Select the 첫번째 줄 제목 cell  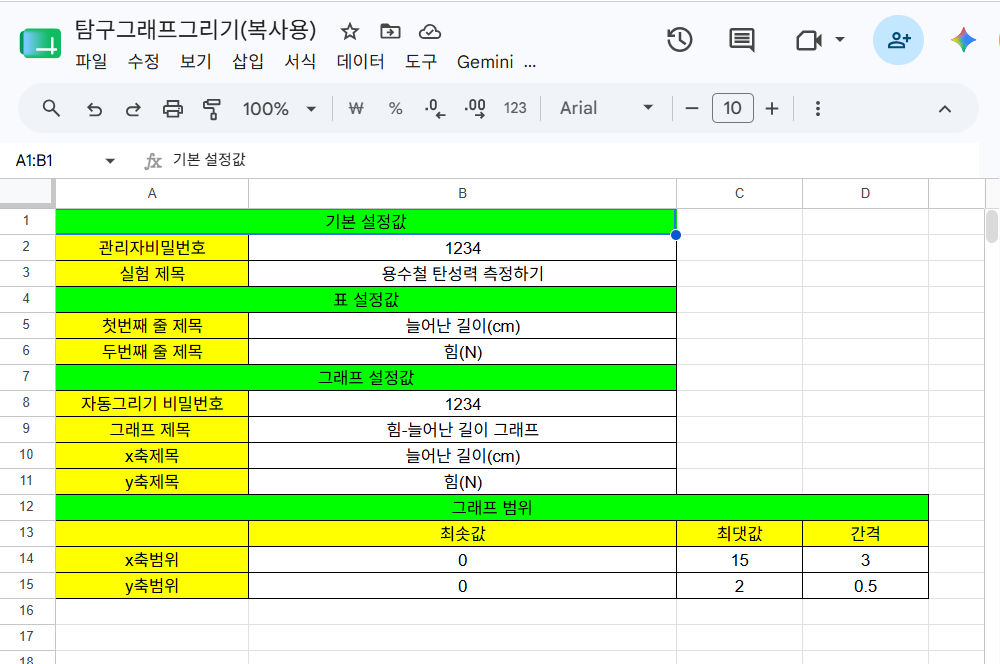[152, 326]
